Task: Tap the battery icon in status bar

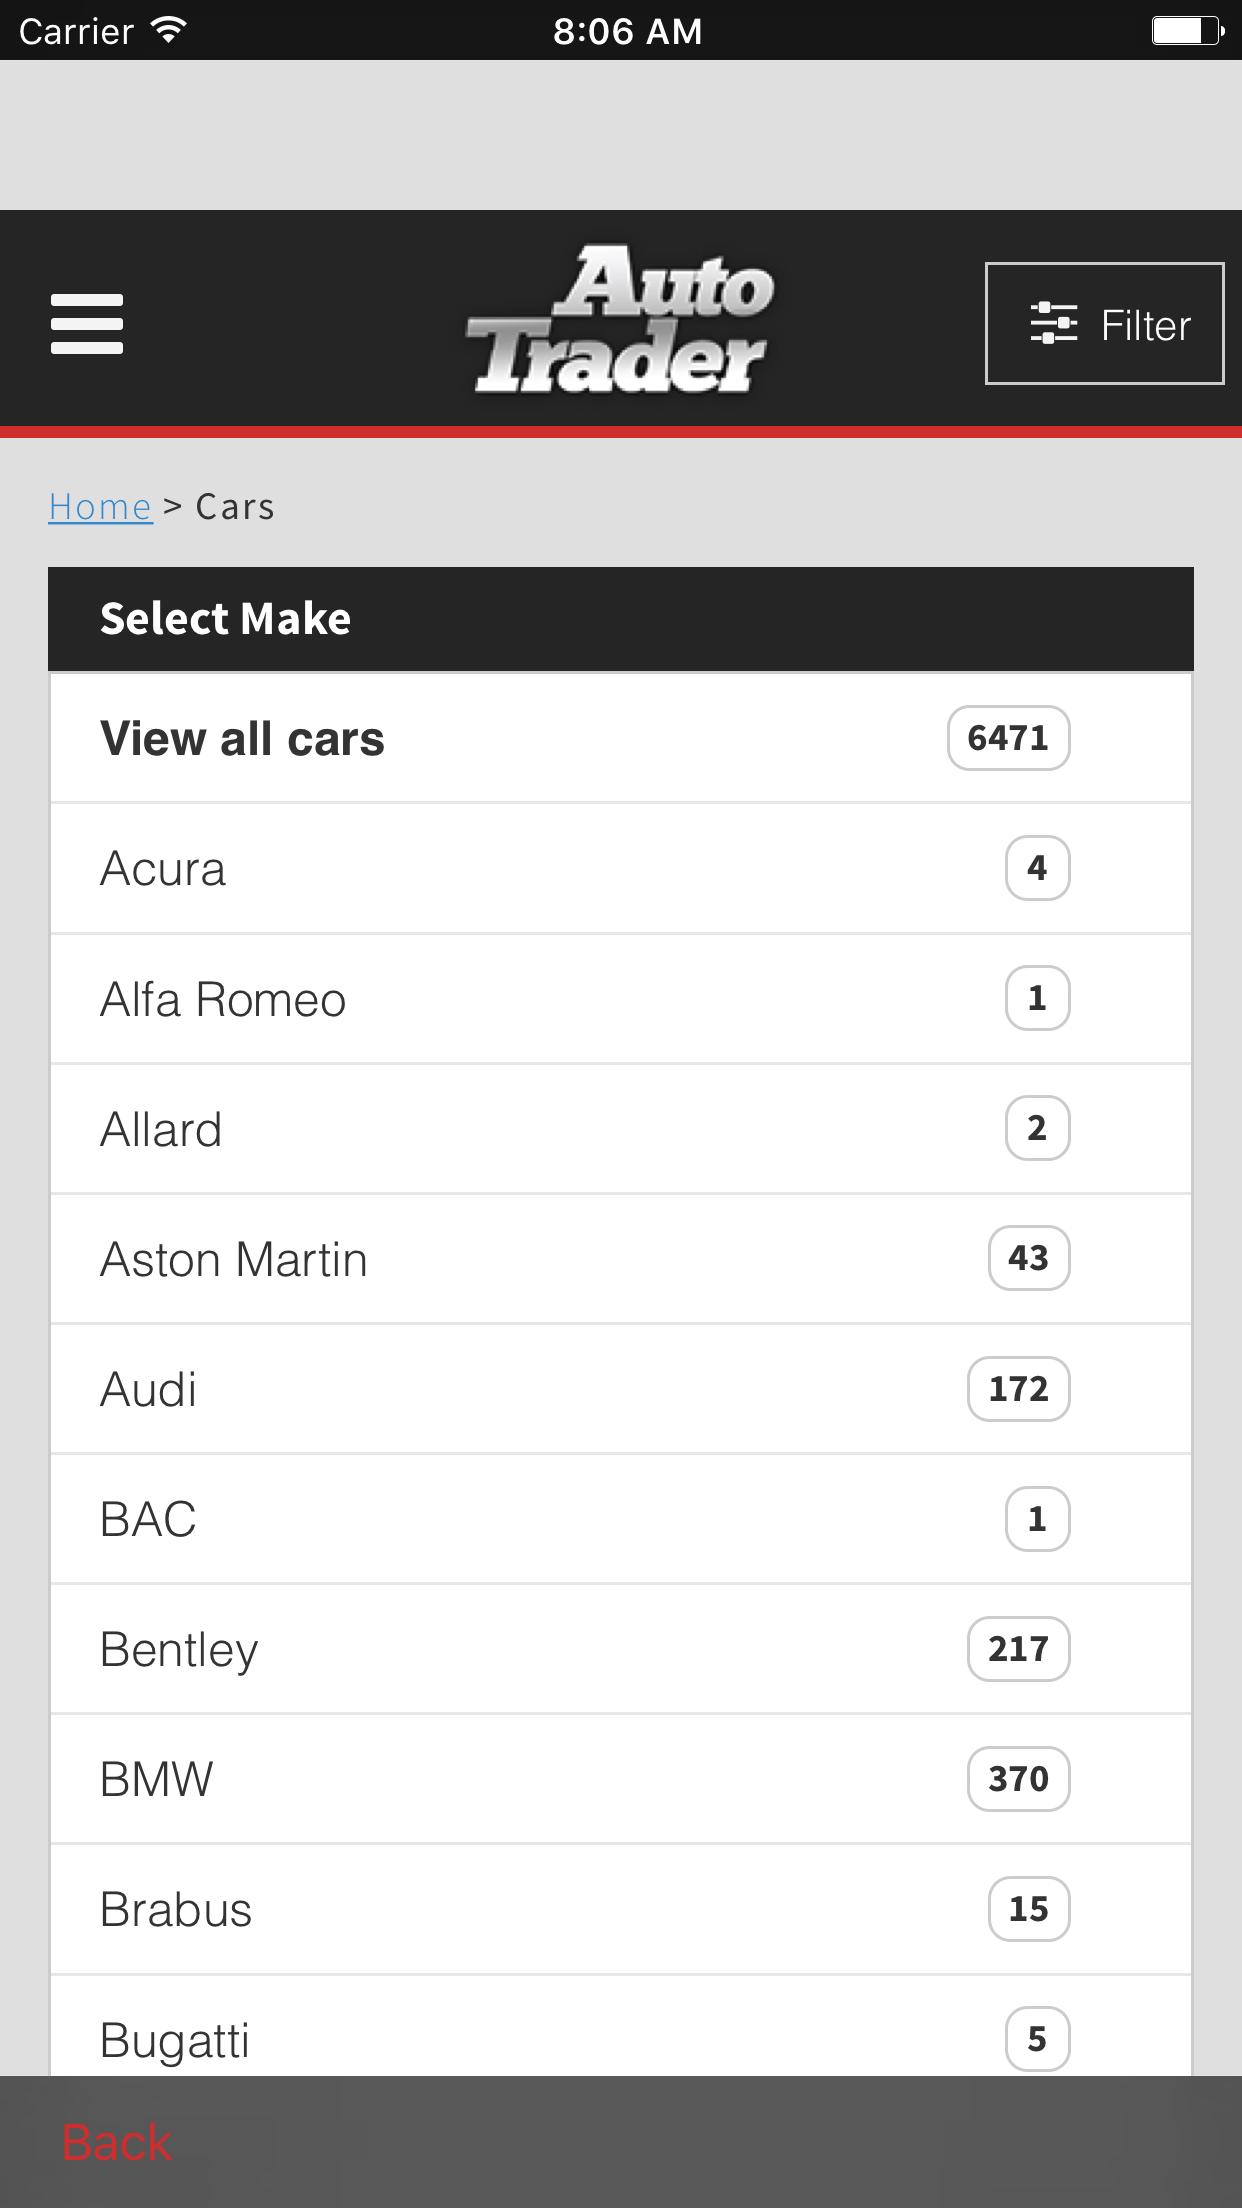Action: 1188,31
